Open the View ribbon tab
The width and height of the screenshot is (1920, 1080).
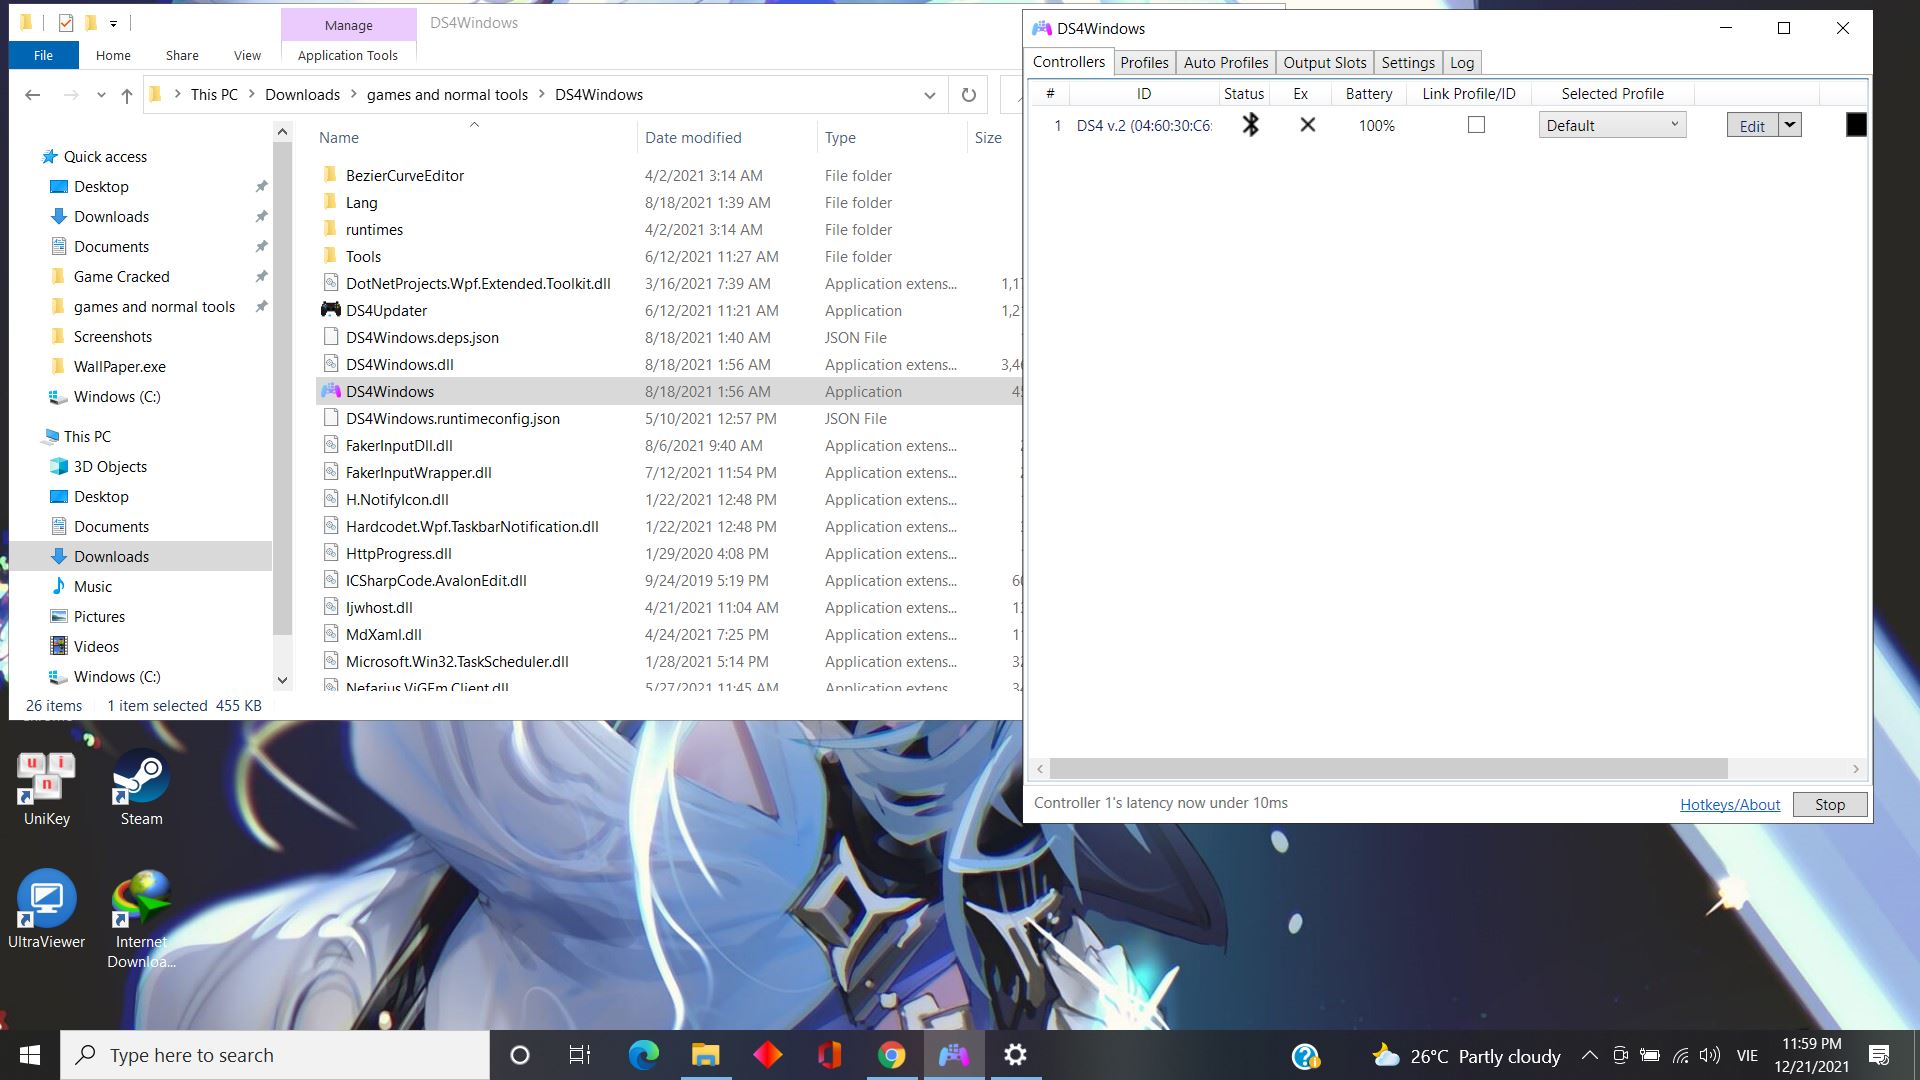(x=247, y=55)
